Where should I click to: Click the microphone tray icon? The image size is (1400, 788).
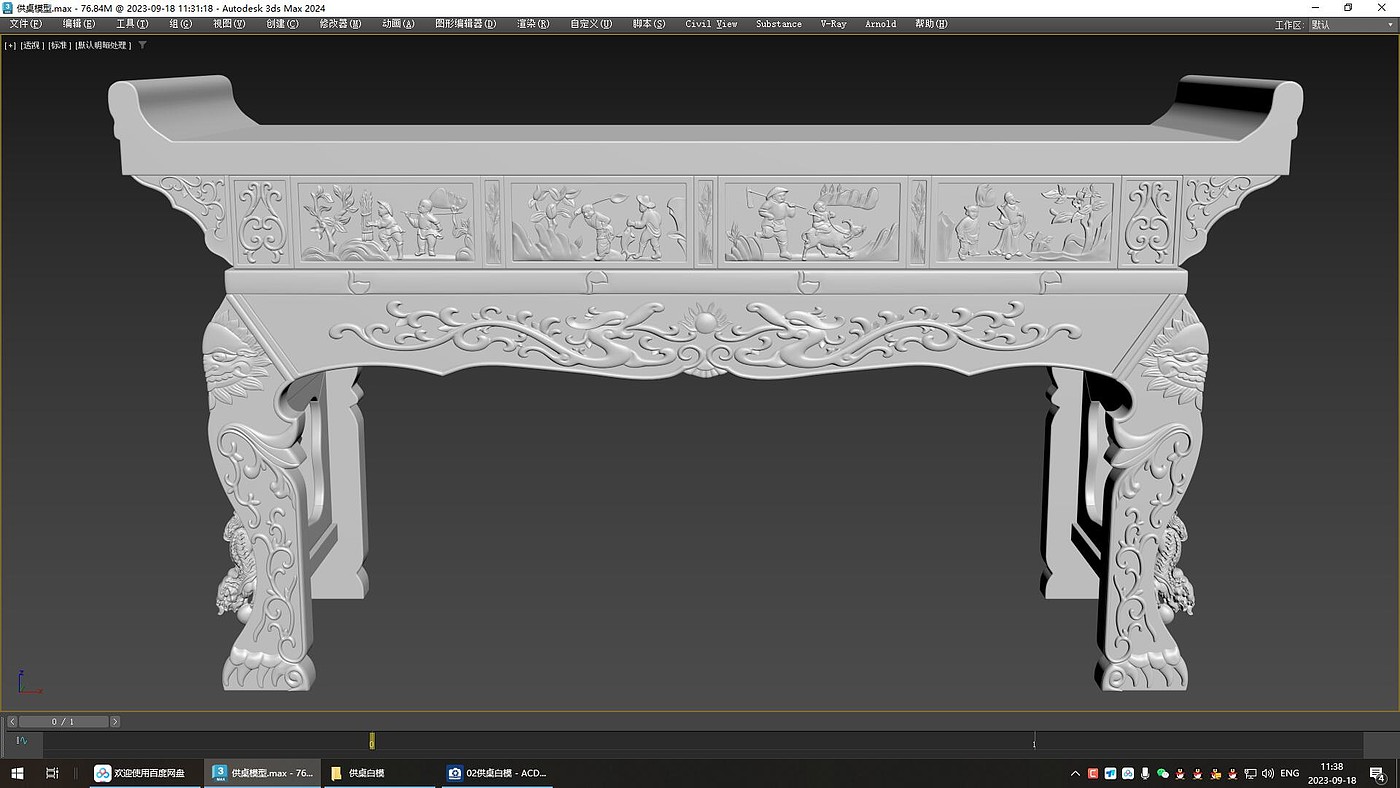pyautogui.click(x=1145, y=773)
